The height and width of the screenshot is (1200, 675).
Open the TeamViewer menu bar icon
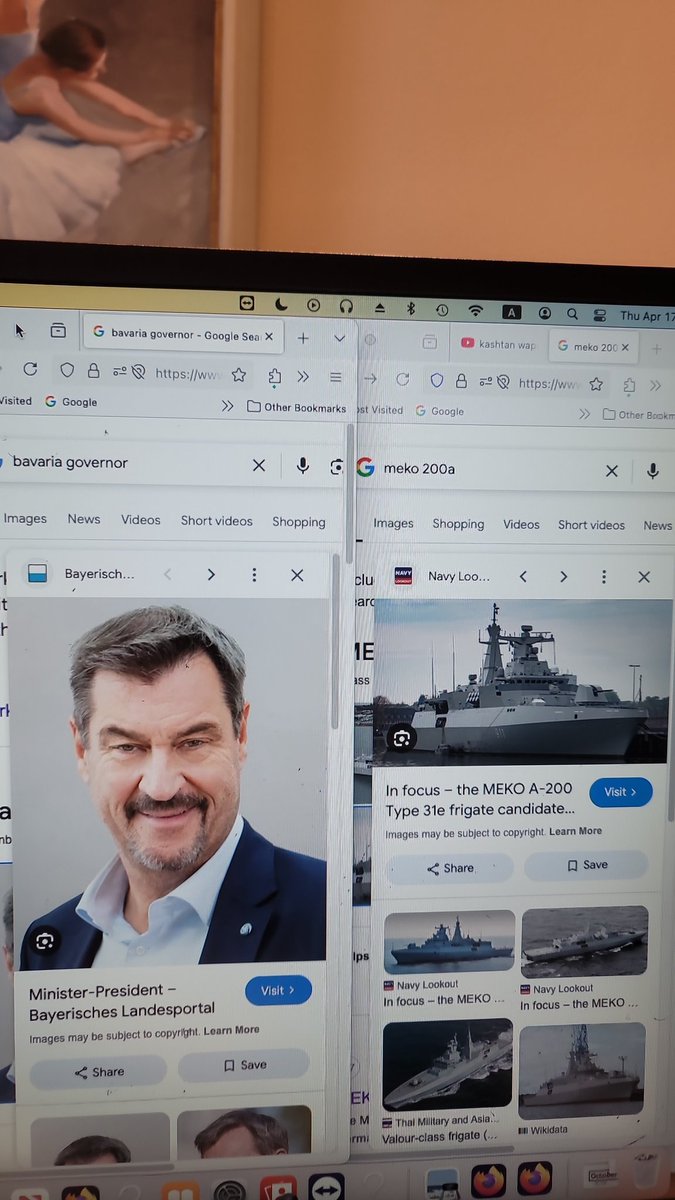click(246, 304)
